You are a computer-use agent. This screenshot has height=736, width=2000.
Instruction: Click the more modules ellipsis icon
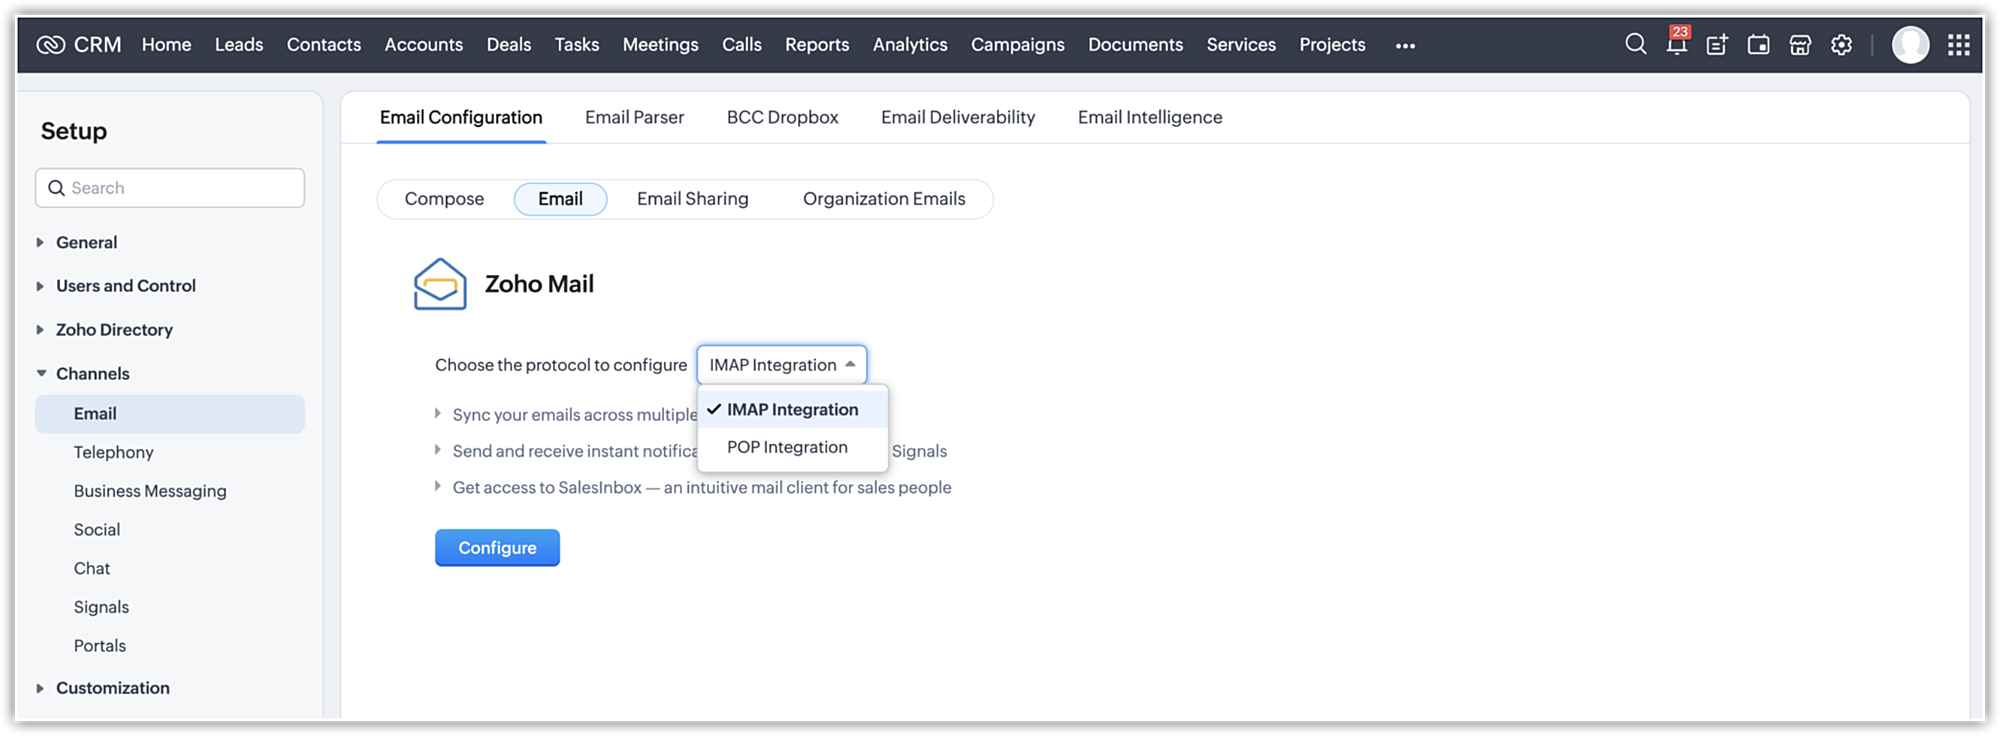click(x=1405, y=46)
